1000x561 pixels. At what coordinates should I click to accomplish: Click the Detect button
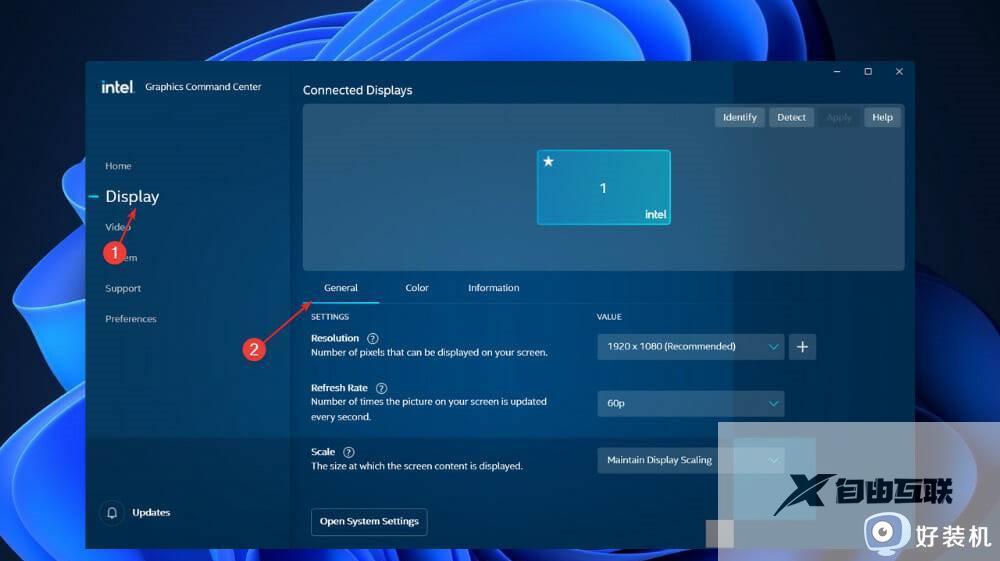pyautogui.click(x=791, y=117)
